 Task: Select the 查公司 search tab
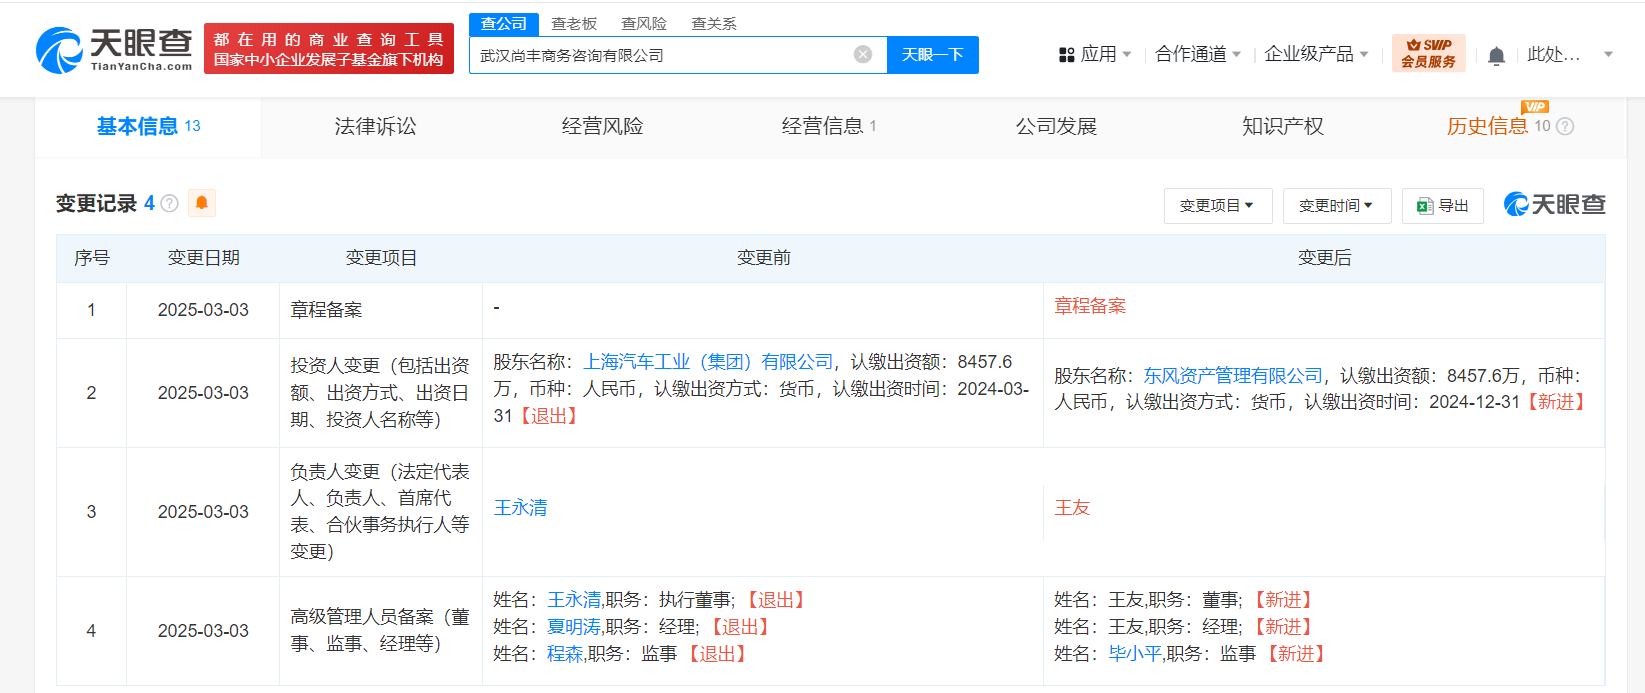(504, 24)
